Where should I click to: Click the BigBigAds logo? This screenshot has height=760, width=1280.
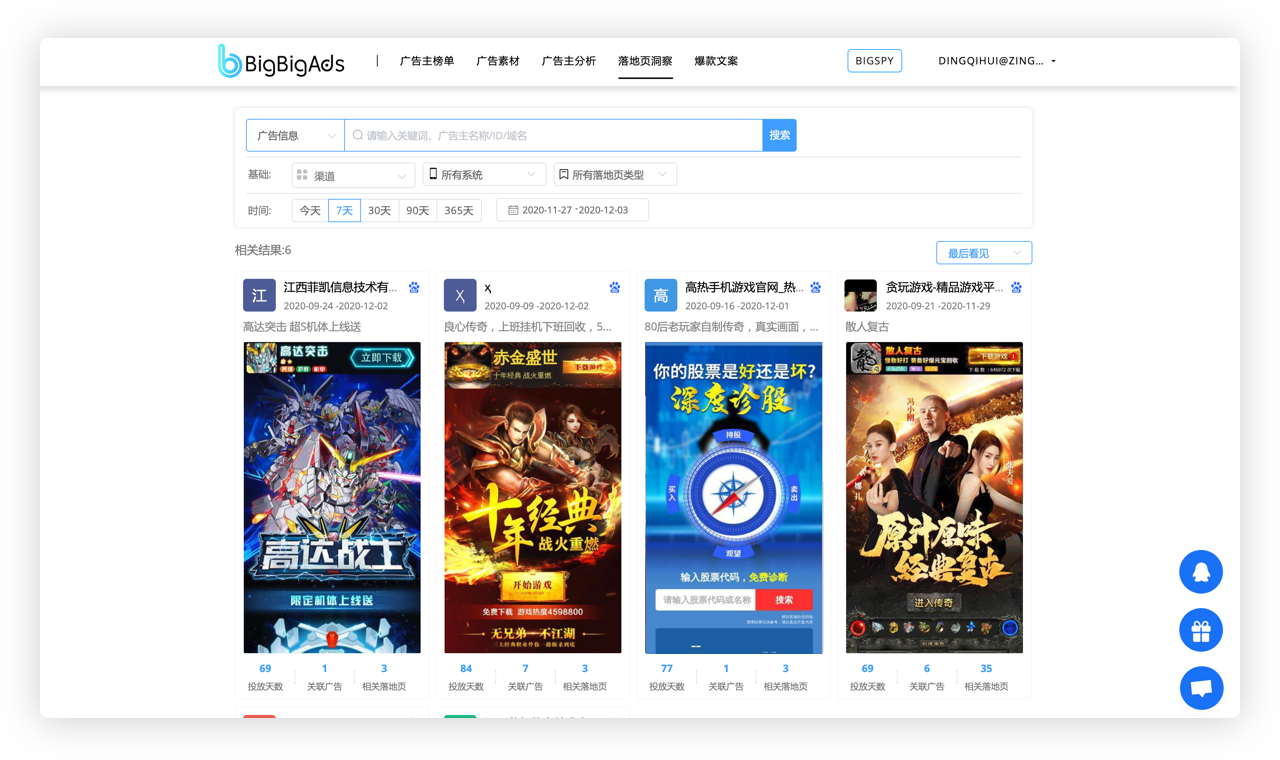(x=281, y=61)
